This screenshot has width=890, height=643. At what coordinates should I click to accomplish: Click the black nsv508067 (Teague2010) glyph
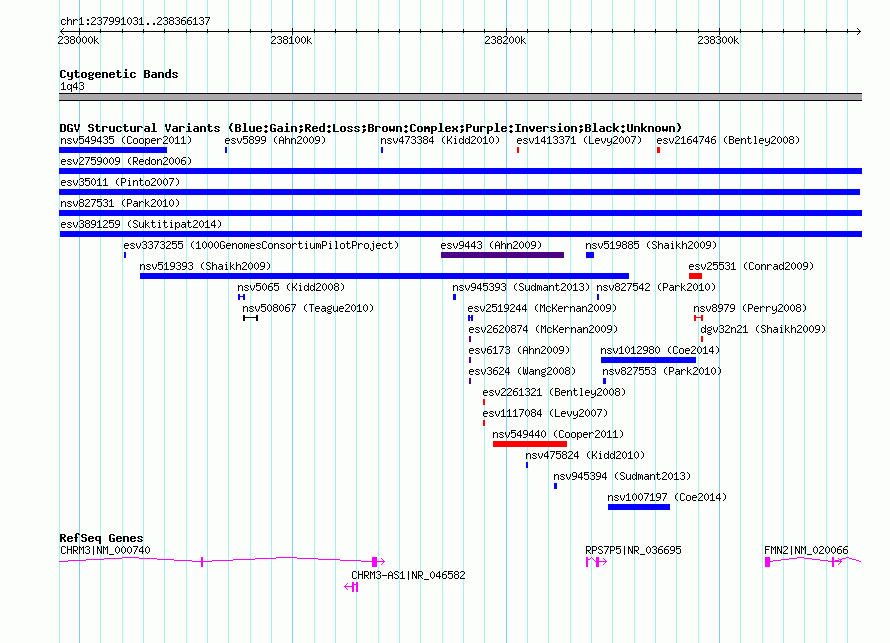250,318
